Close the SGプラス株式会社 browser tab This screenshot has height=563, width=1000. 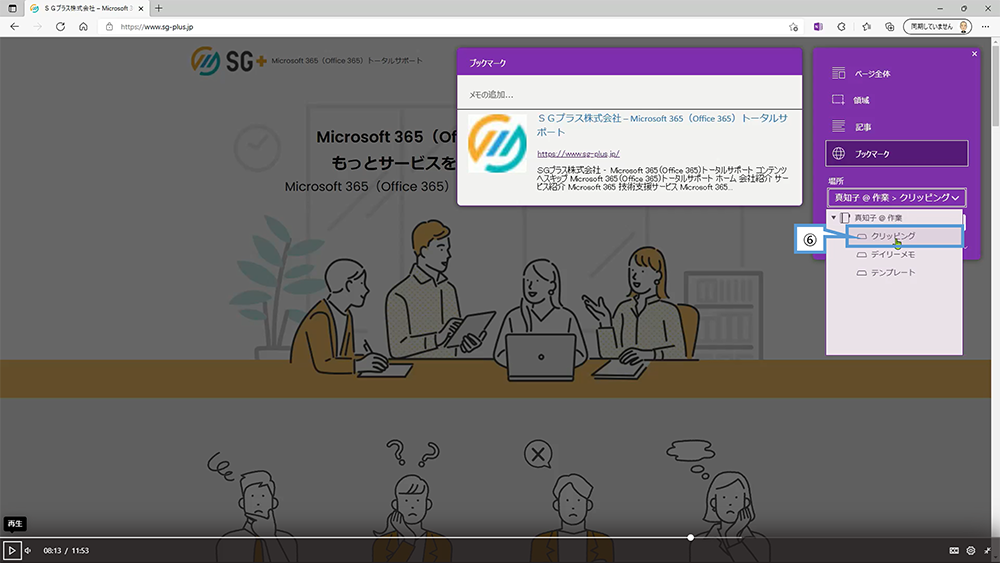[141, 8]
